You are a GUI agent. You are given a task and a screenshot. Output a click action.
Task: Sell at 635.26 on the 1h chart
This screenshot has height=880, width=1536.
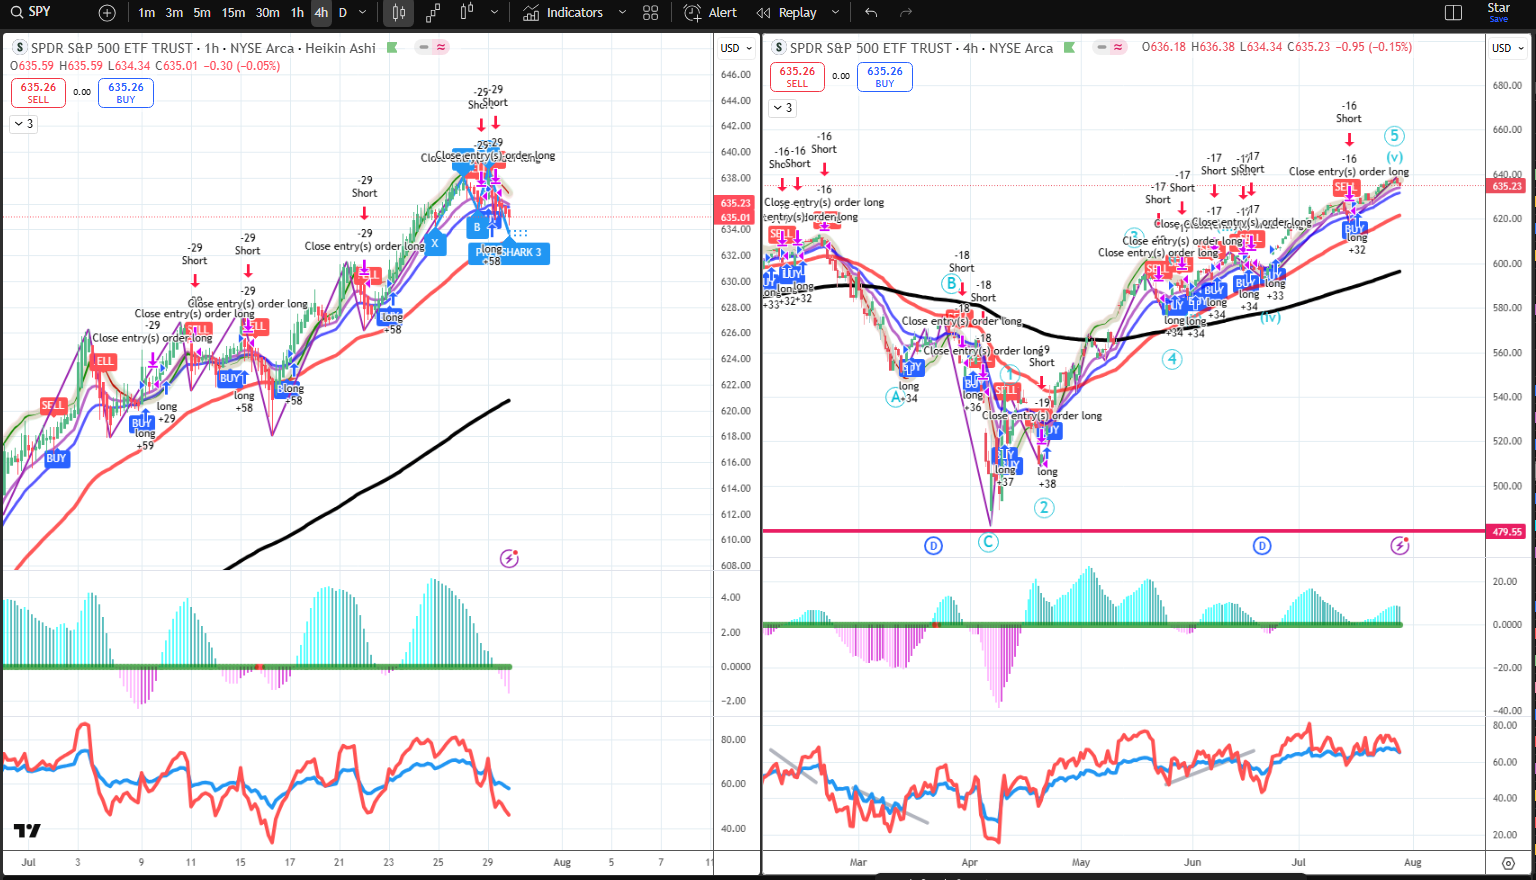coord(38,92)
